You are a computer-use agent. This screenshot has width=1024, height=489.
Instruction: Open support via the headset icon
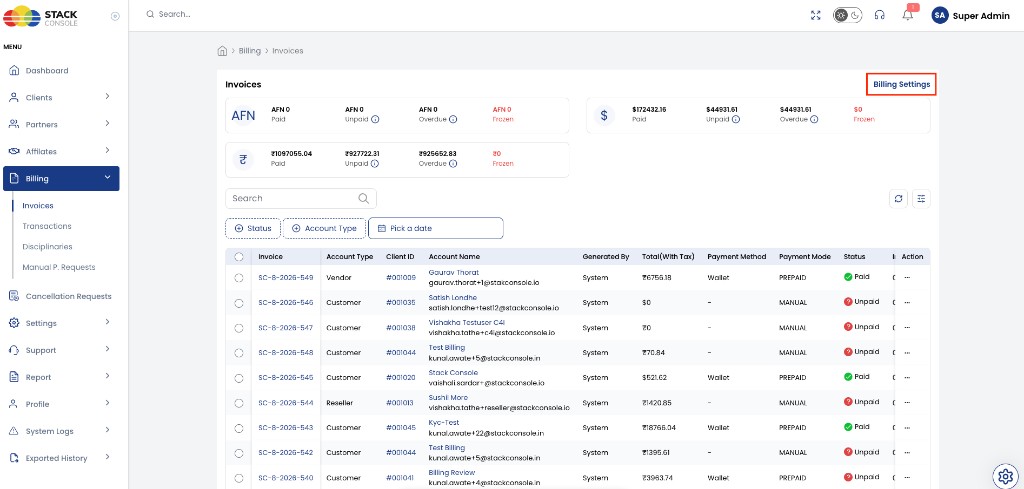[880, 15]
